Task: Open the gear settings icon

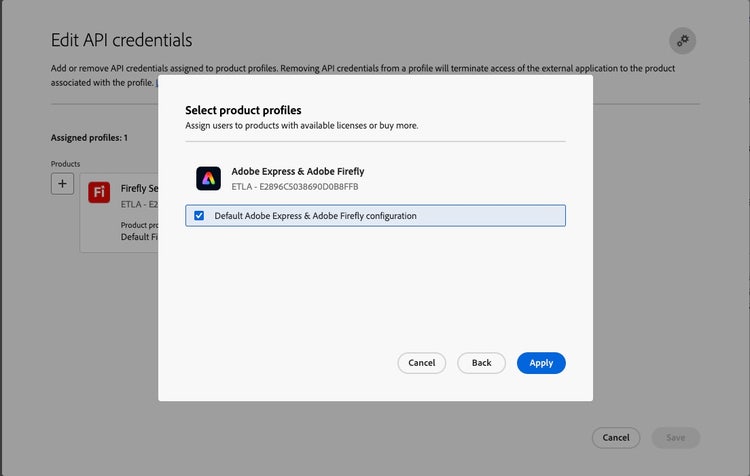Action: tap(682, 41)
